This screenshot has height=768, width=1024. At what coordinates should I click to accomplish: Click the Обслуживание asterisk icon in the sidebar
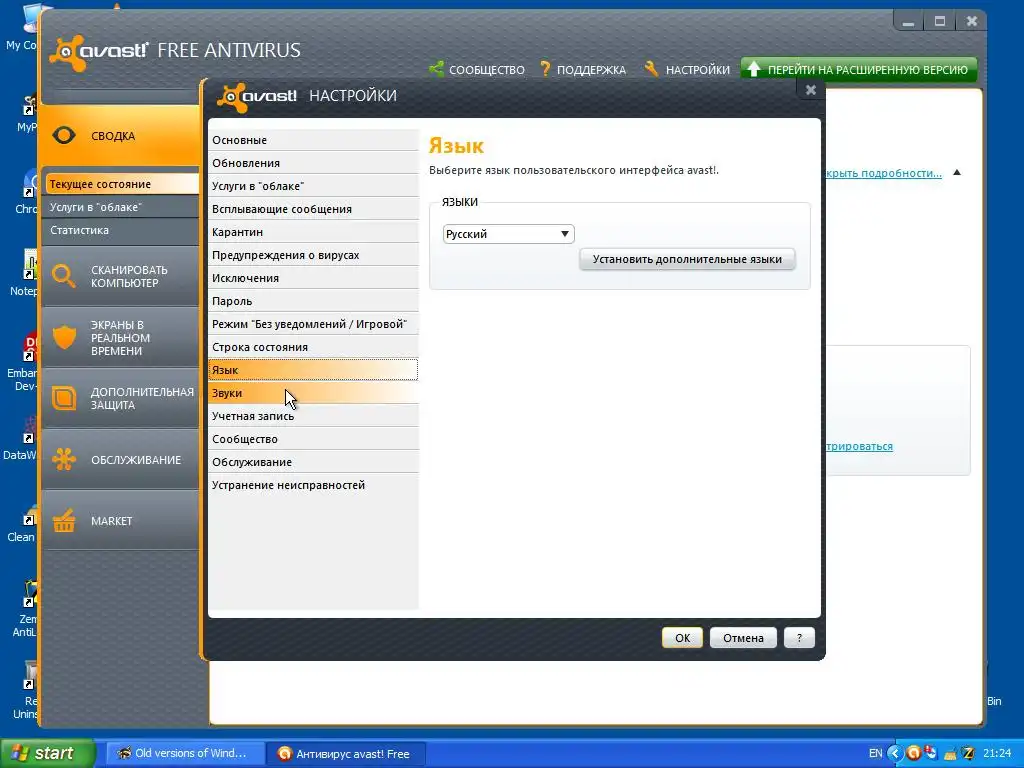[x=64, y=459]
